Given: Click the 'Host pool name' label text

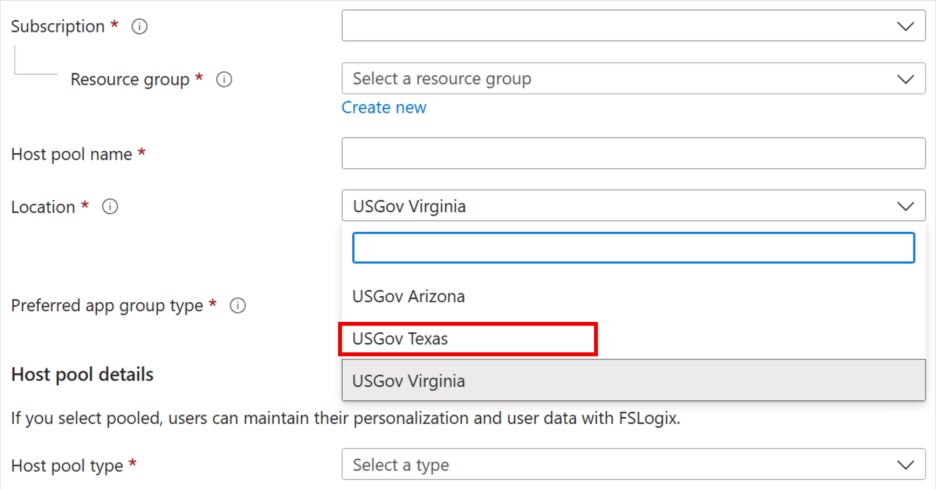Looking at the screenshot, I should coord(71,154).
